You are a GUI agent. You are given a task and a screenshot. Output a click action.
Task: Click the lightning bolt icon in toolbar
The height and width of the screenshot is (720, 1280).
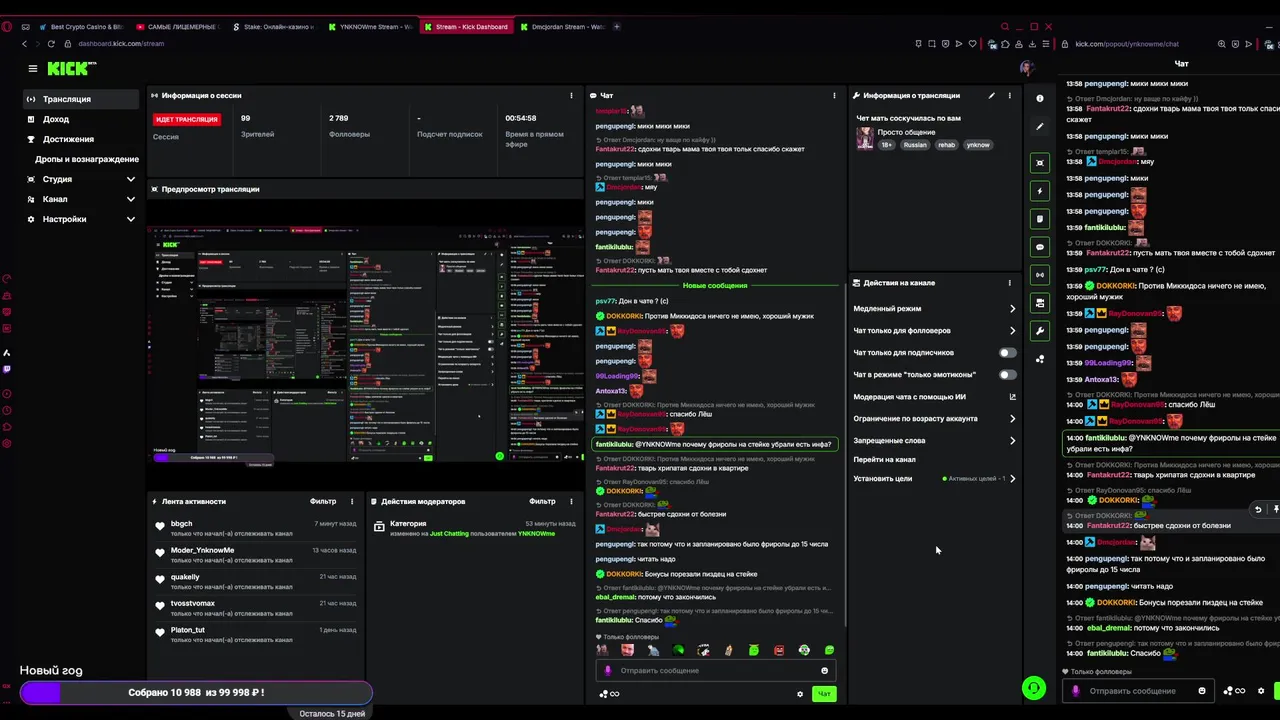[1040, 190]
